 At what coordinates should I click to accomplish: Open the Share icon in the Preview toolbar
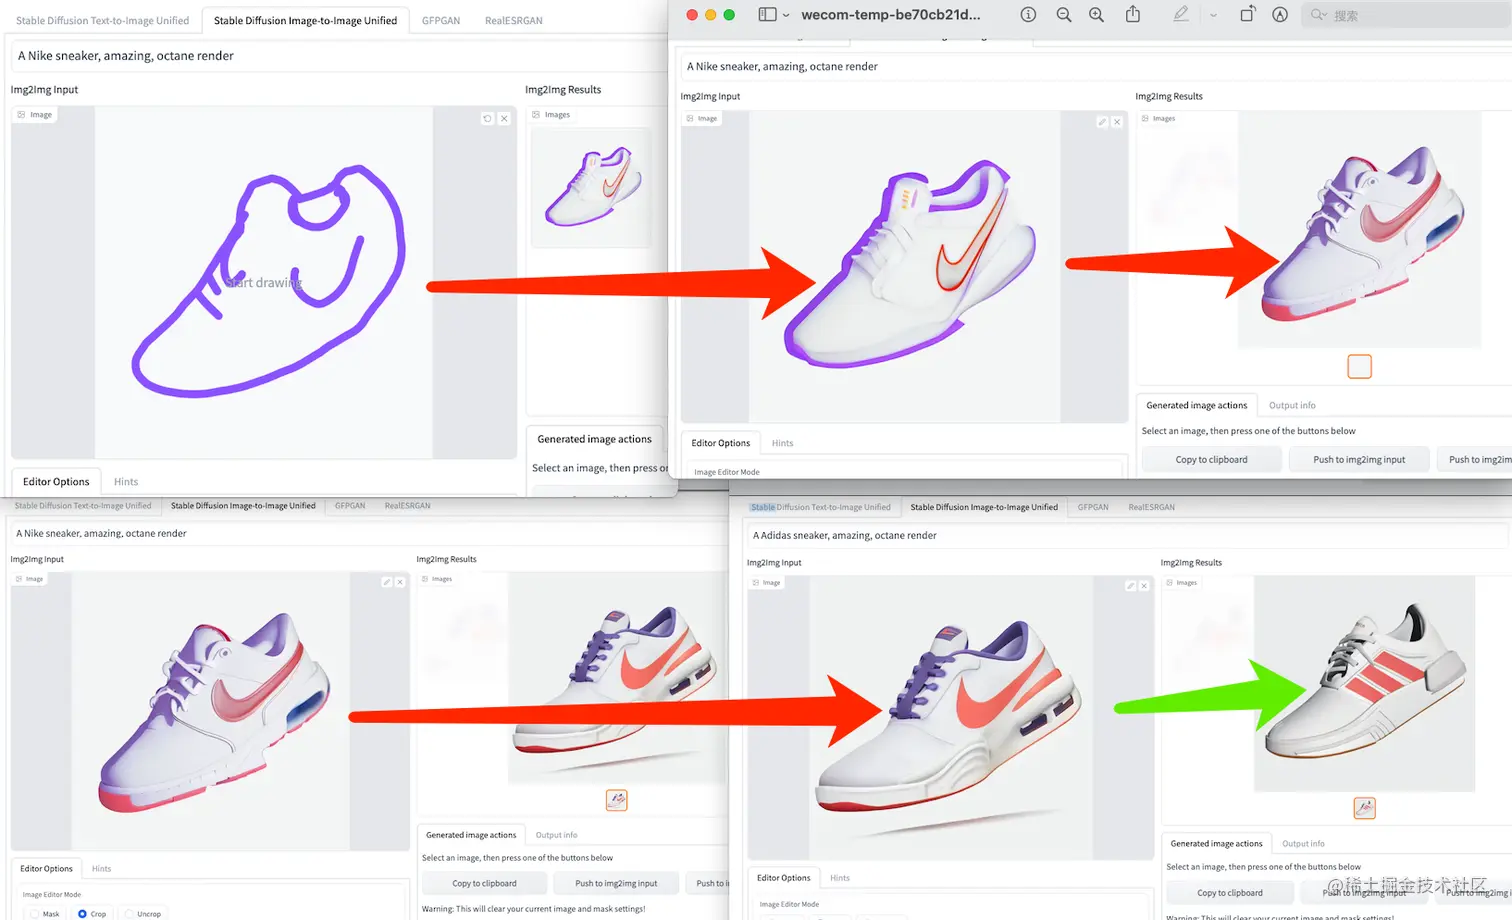(x=1133, y=14)
